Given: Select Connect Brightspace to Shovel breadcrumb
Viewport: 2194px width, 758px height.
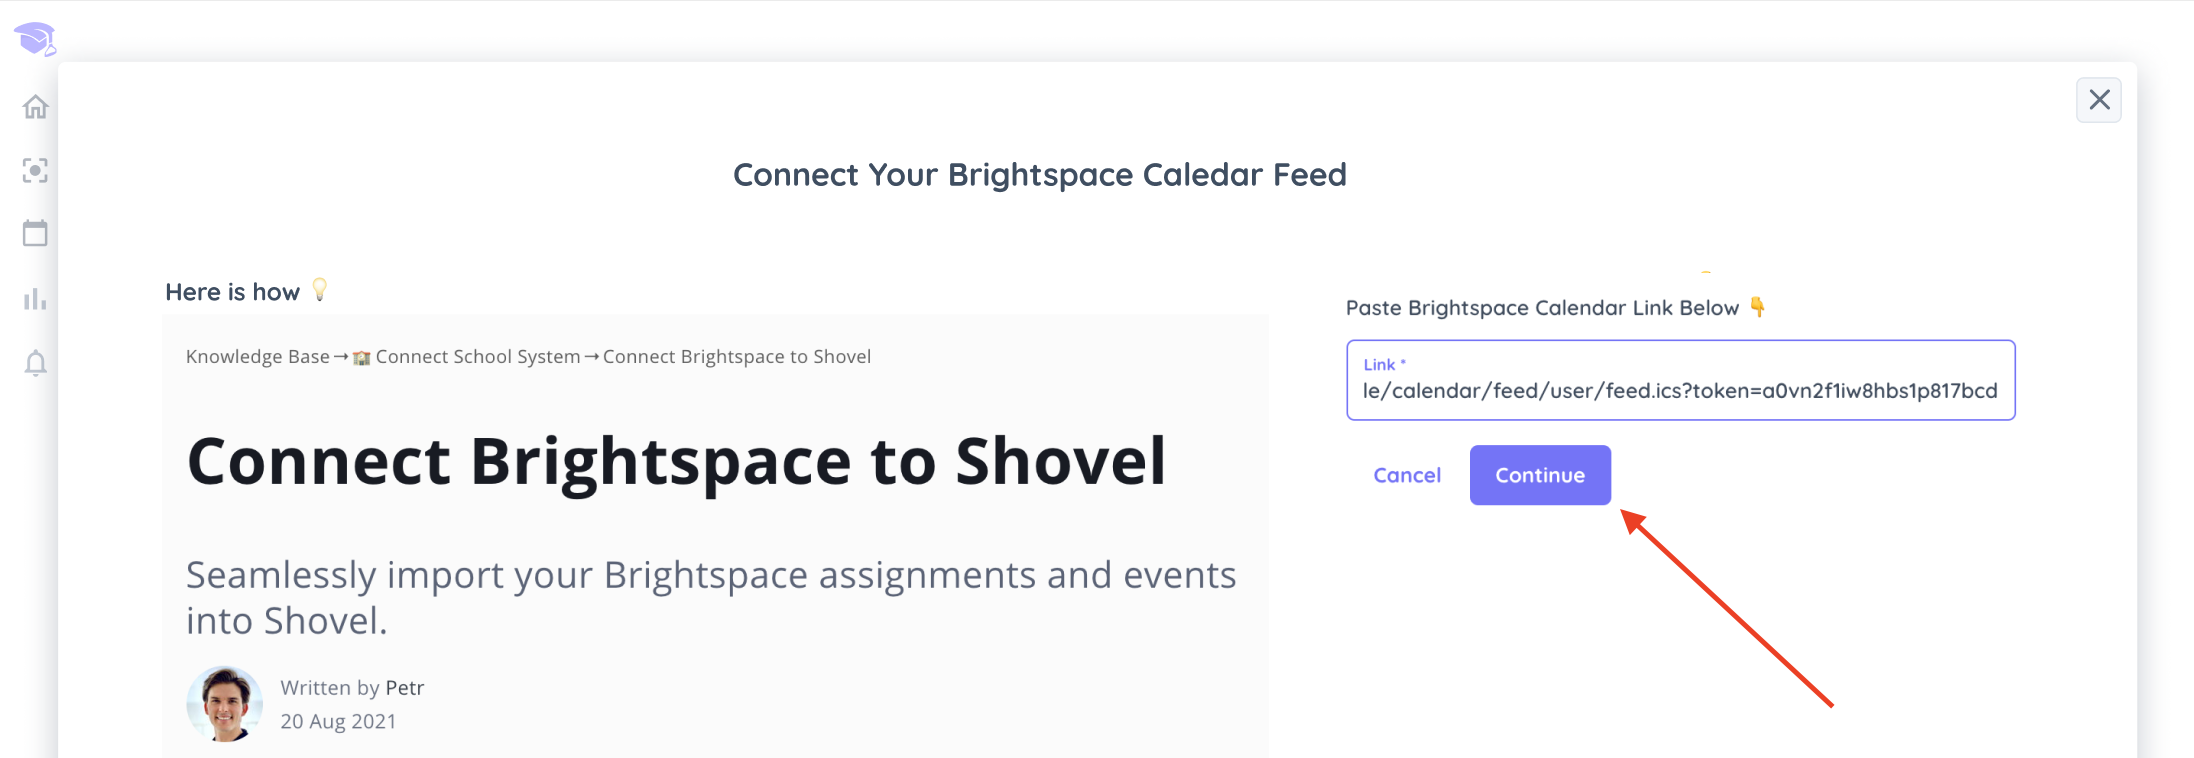Looking at the screenshot, I should pos(737,357).
